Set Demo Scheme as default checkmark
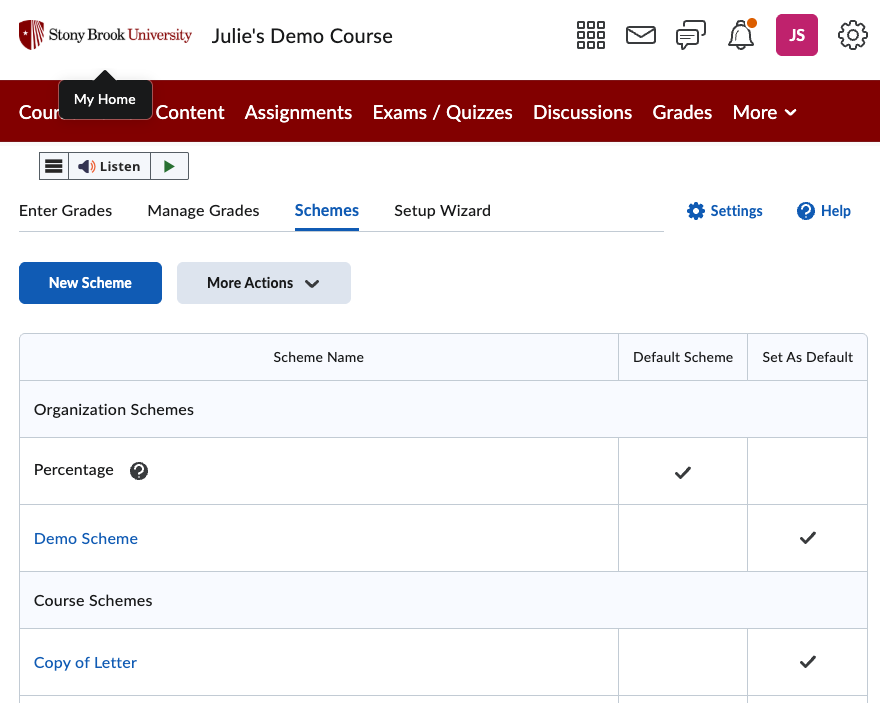This screenshot has height=703, width=880. (x=808, y=538)
